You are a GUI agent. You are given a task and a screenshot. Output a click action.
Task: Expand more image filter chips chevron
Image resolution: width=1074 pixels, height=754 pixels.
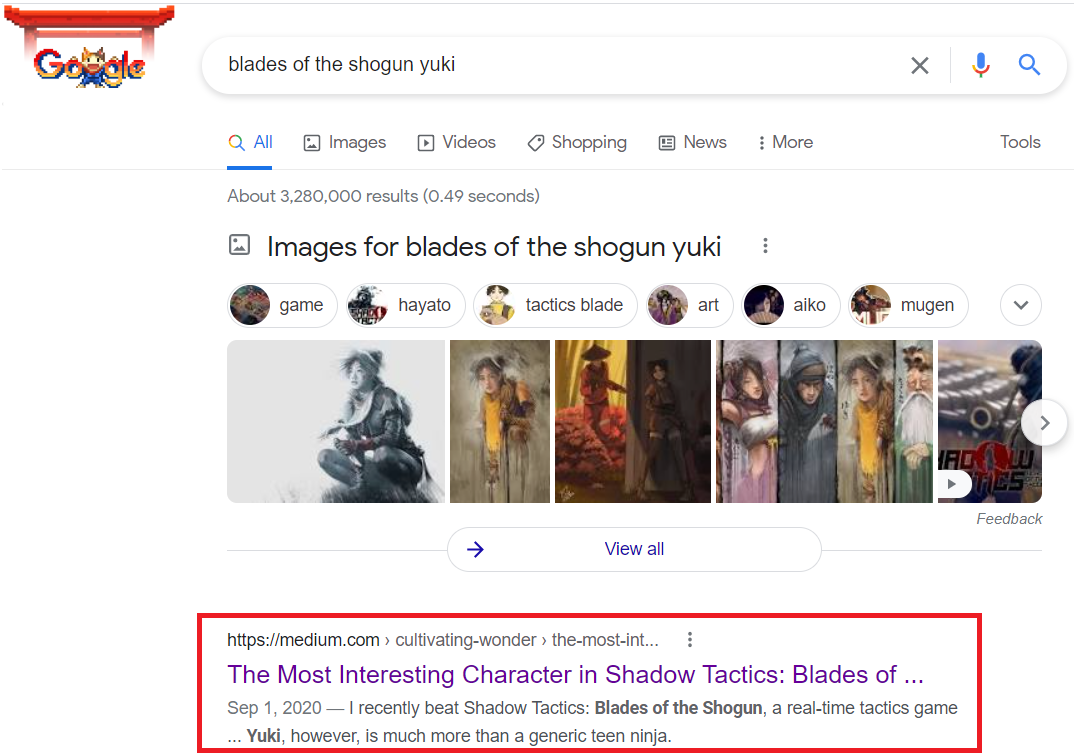(1021, 305)
